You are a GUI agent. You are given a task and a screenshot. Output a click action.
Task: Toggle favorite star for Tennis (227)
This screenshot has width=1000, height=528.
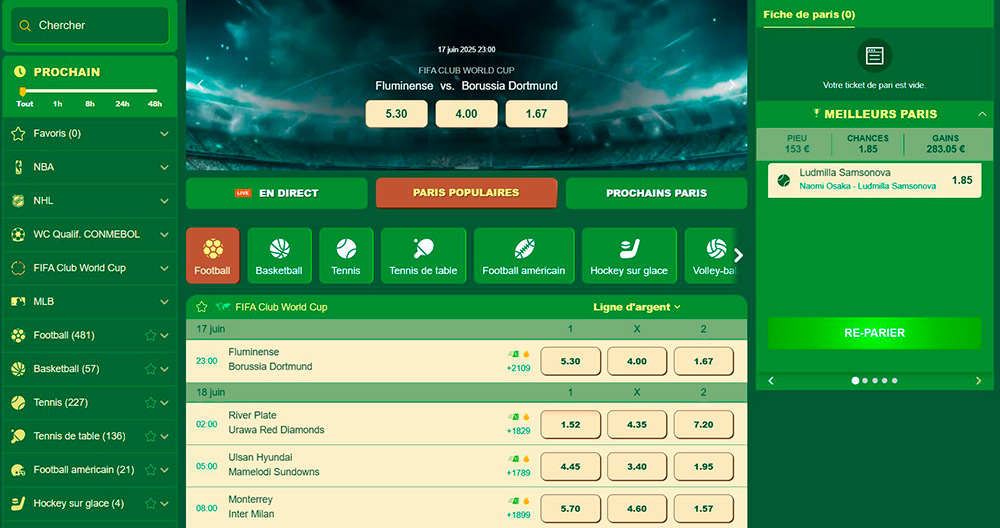point(150,402)
